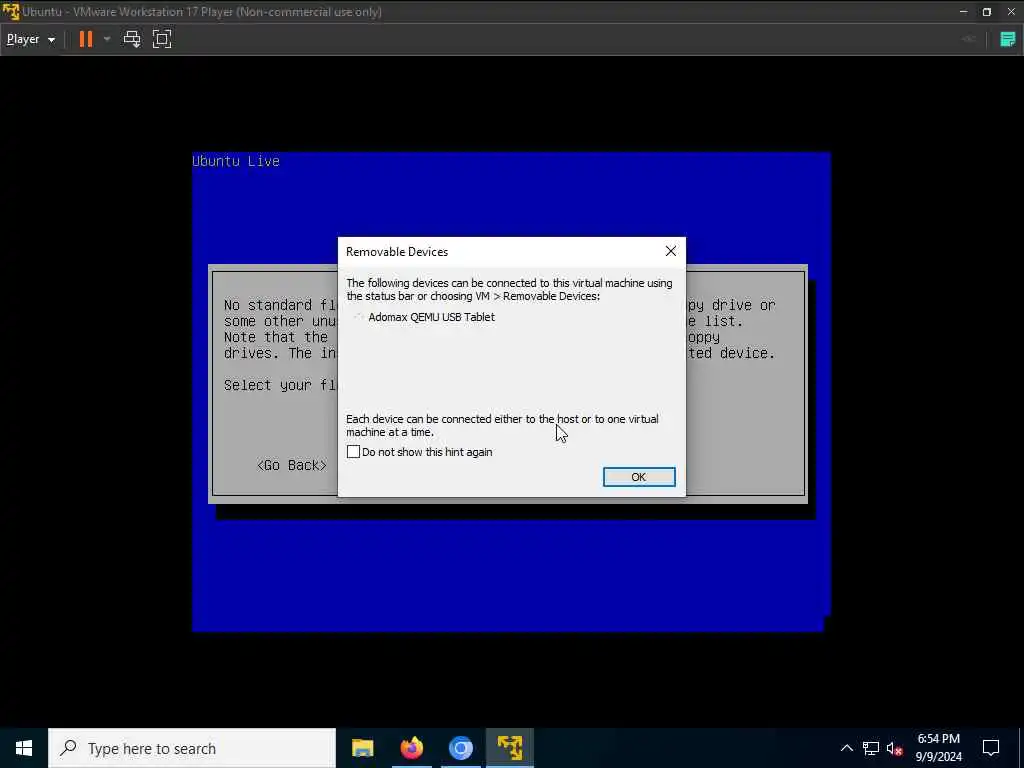This screenshot has width=1024, height=768.
Task: Expand the power options dropdown arrow
Action: pyautogui.click(x=107, y=39)
